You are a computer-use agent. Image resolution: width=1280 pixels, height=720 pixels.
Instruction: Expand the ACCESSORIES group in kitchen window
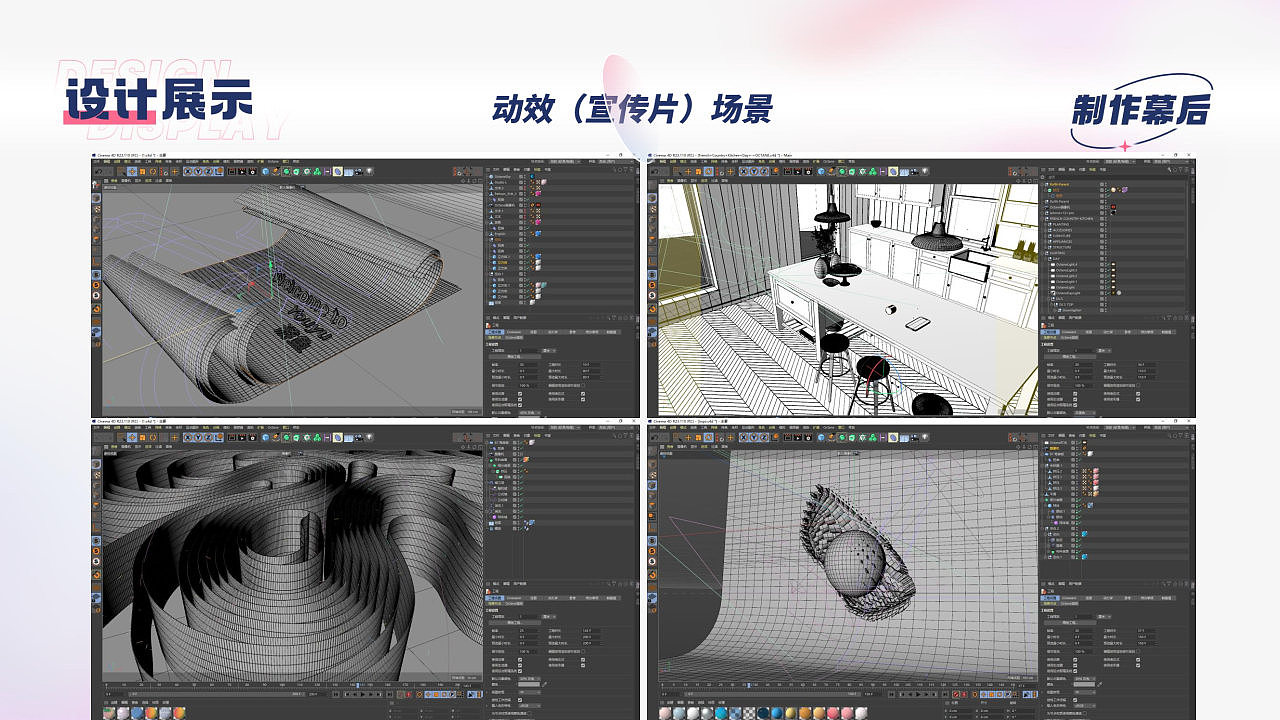pos(1045,230)
